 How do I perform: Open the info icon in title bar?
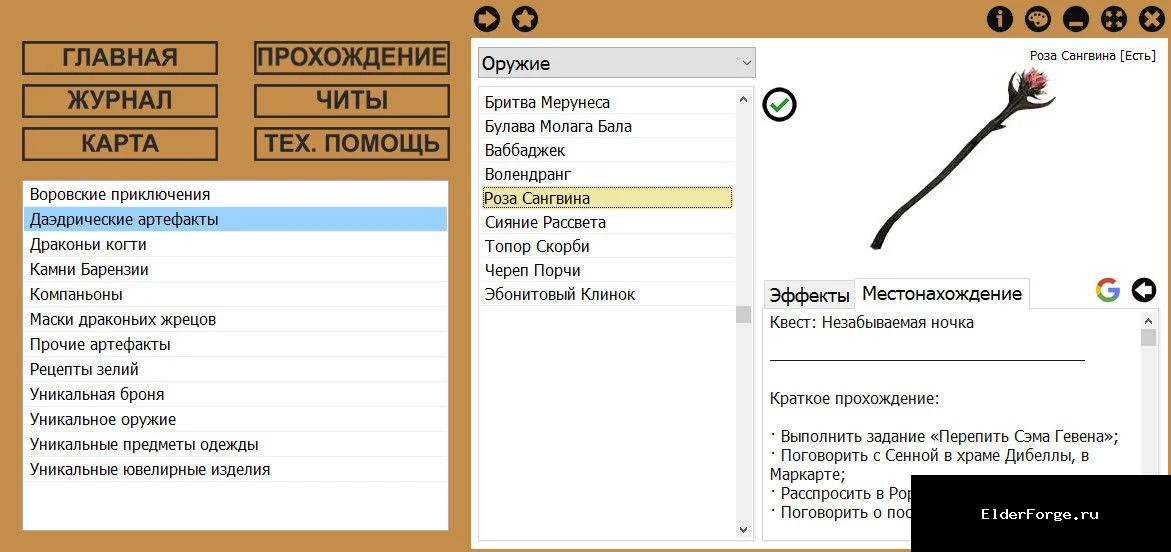point(1000,19)
